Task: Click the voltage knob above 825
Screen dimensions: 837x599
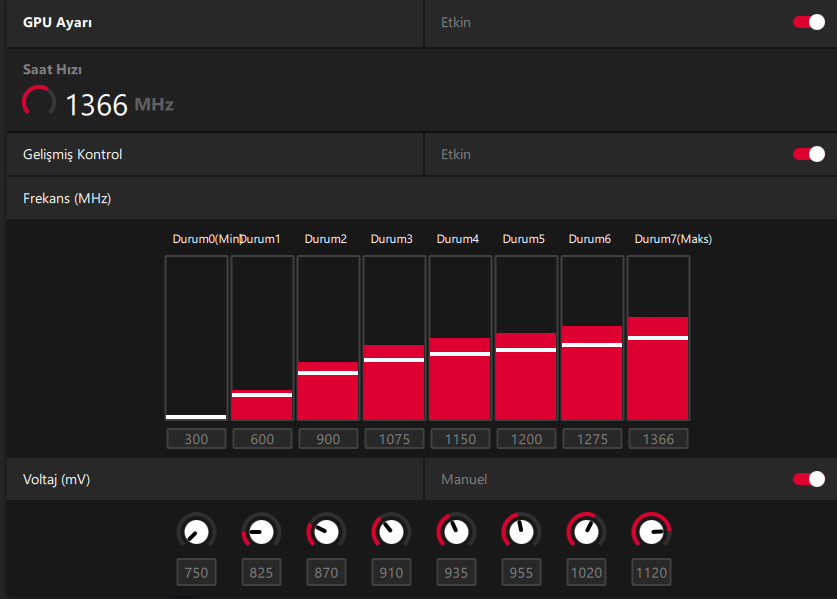Action: [261, 532]
